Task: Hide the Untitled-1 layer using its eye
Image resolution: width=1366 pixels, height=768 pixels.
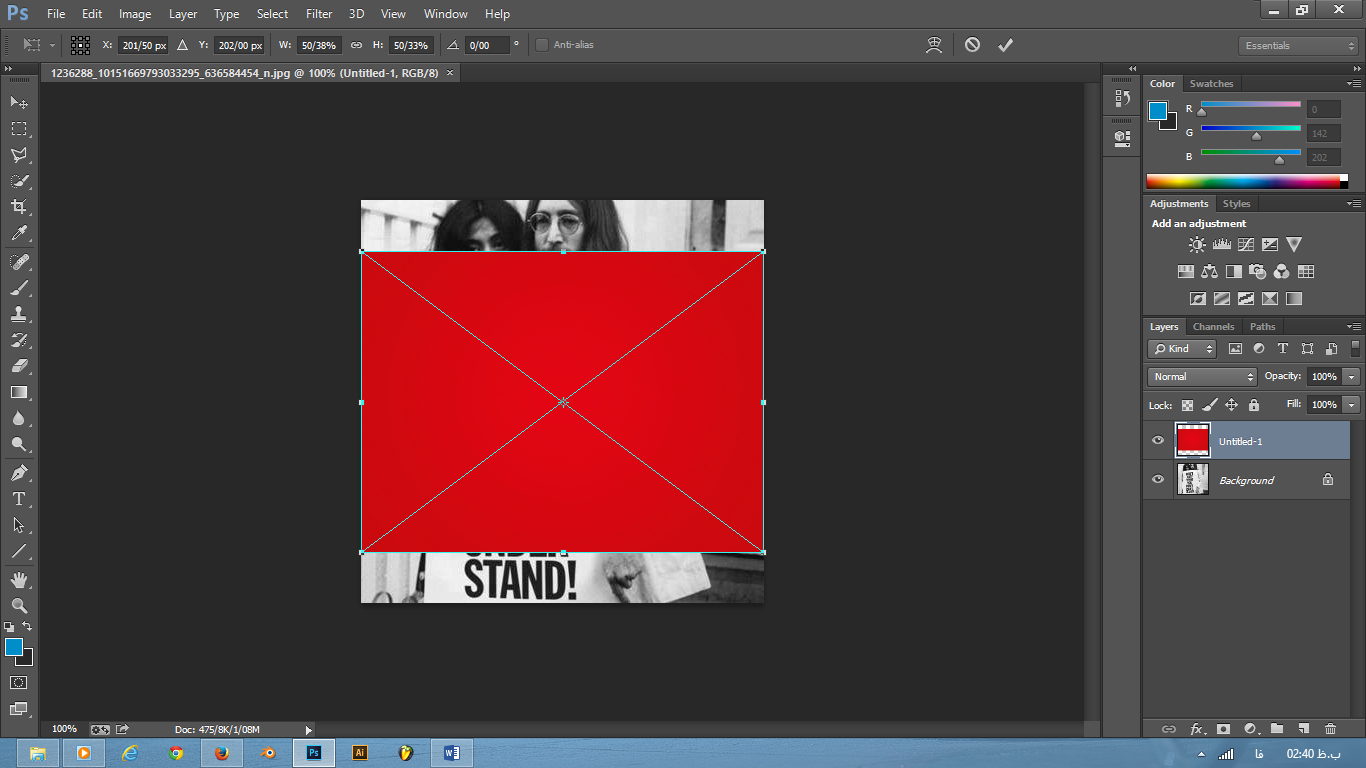Action: point(1158,441)
